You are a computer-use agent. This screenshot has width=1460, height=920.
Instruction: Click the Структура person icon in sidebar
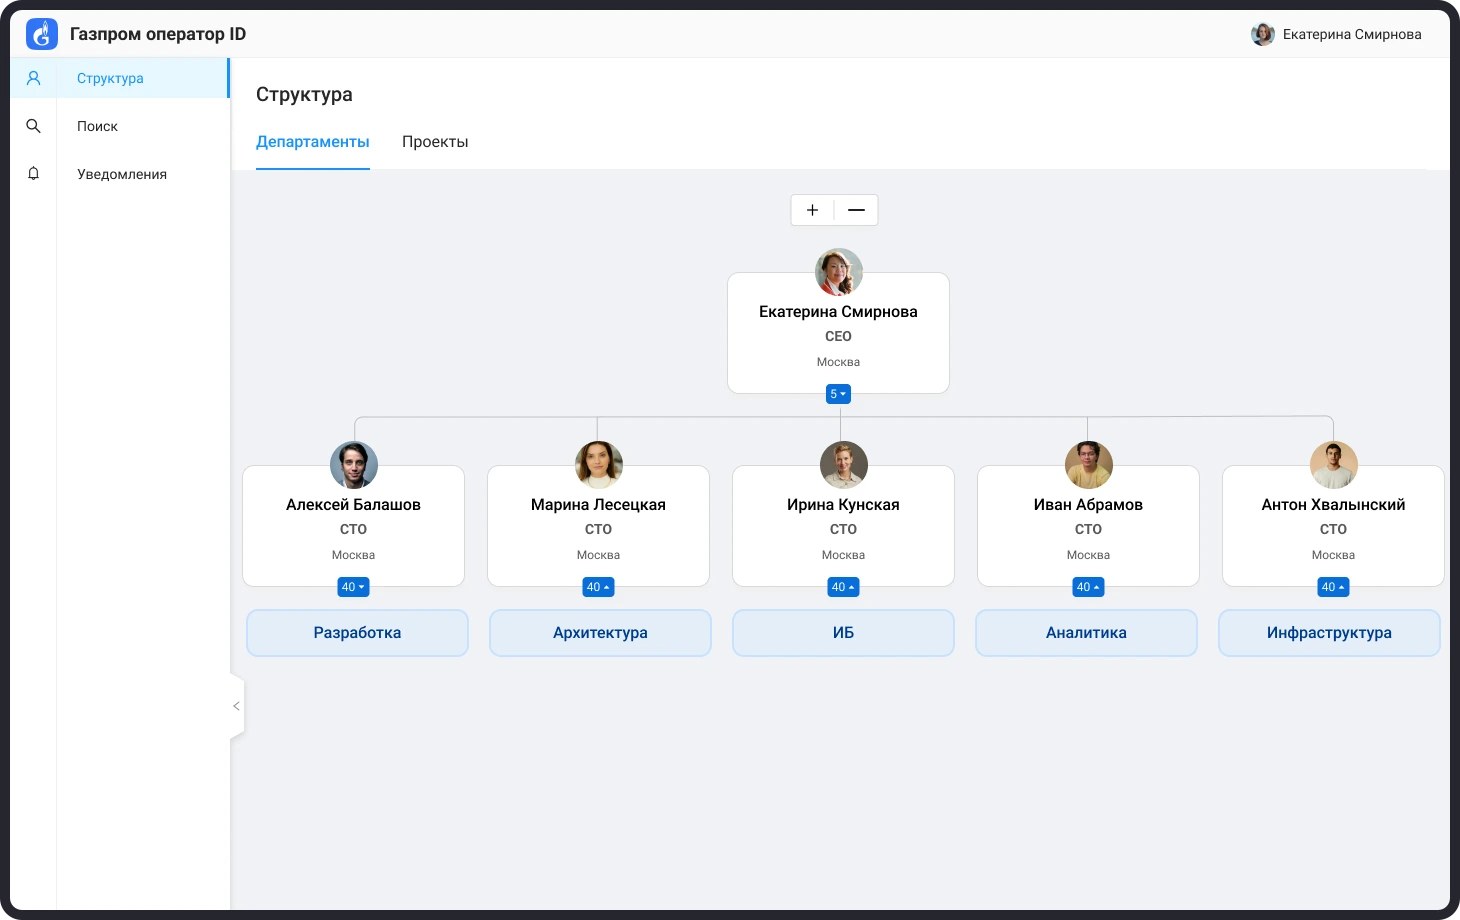click(33, 78)
